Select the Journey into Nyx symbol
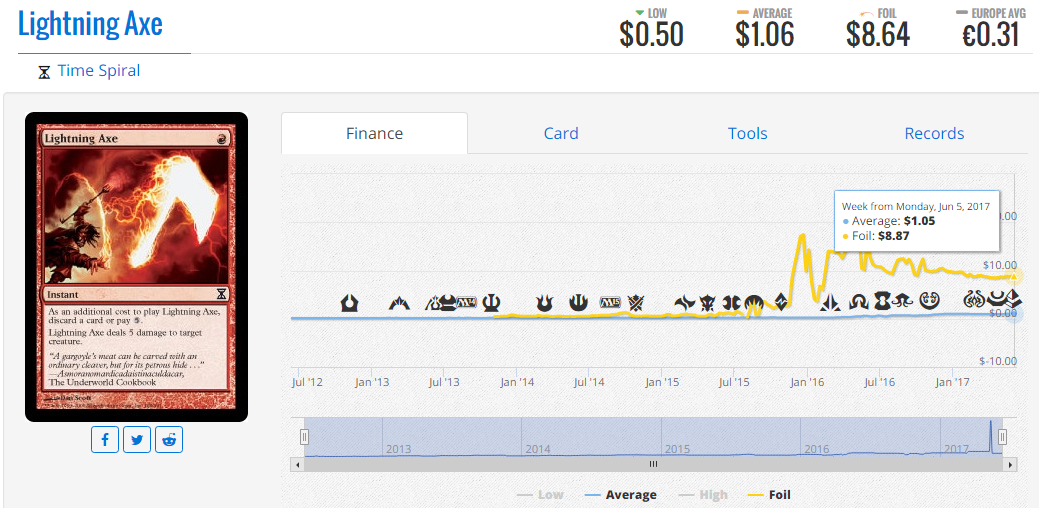 pyautogui.click(x=578, y=303)
